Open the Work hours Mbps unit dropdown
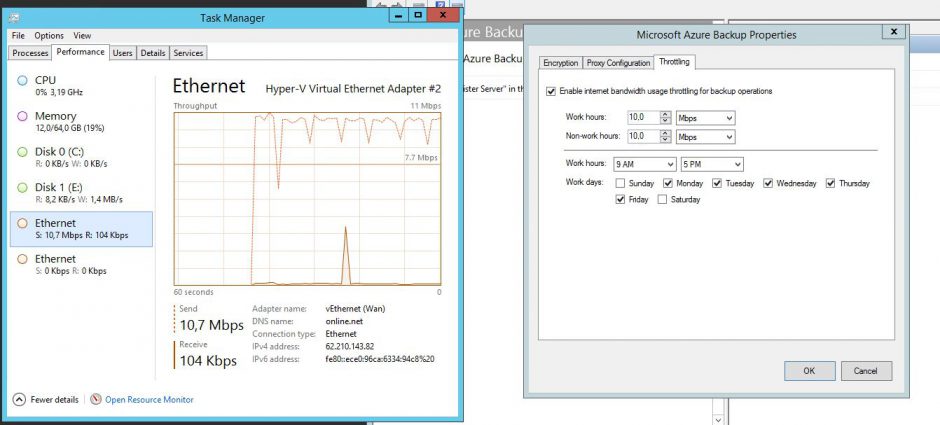Image resolution: width=940 pixels, height=425 pixels. tap(705, 118)
